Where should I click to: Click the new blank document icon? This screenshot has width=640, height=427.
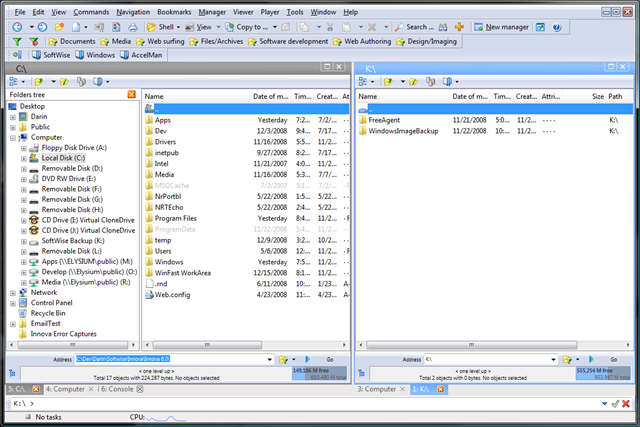(76, 27)
